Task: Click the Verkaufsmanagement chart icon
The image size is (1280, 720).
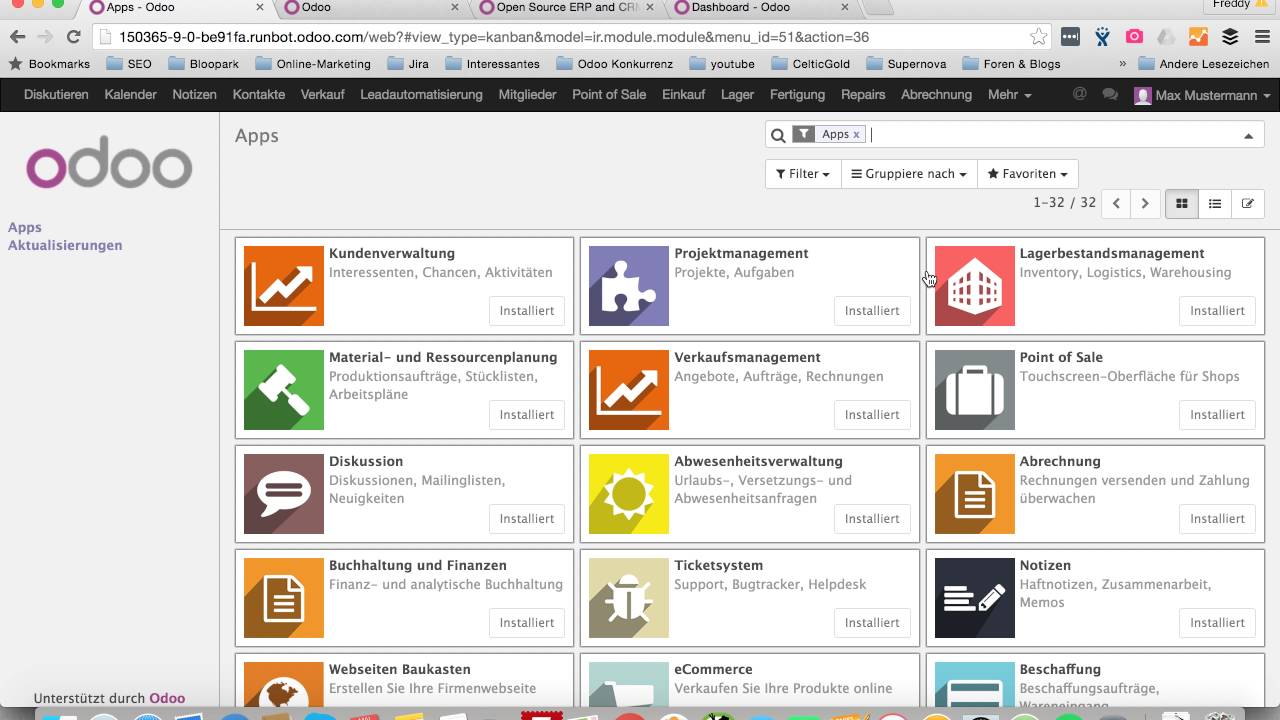Action: coord(629,390)
